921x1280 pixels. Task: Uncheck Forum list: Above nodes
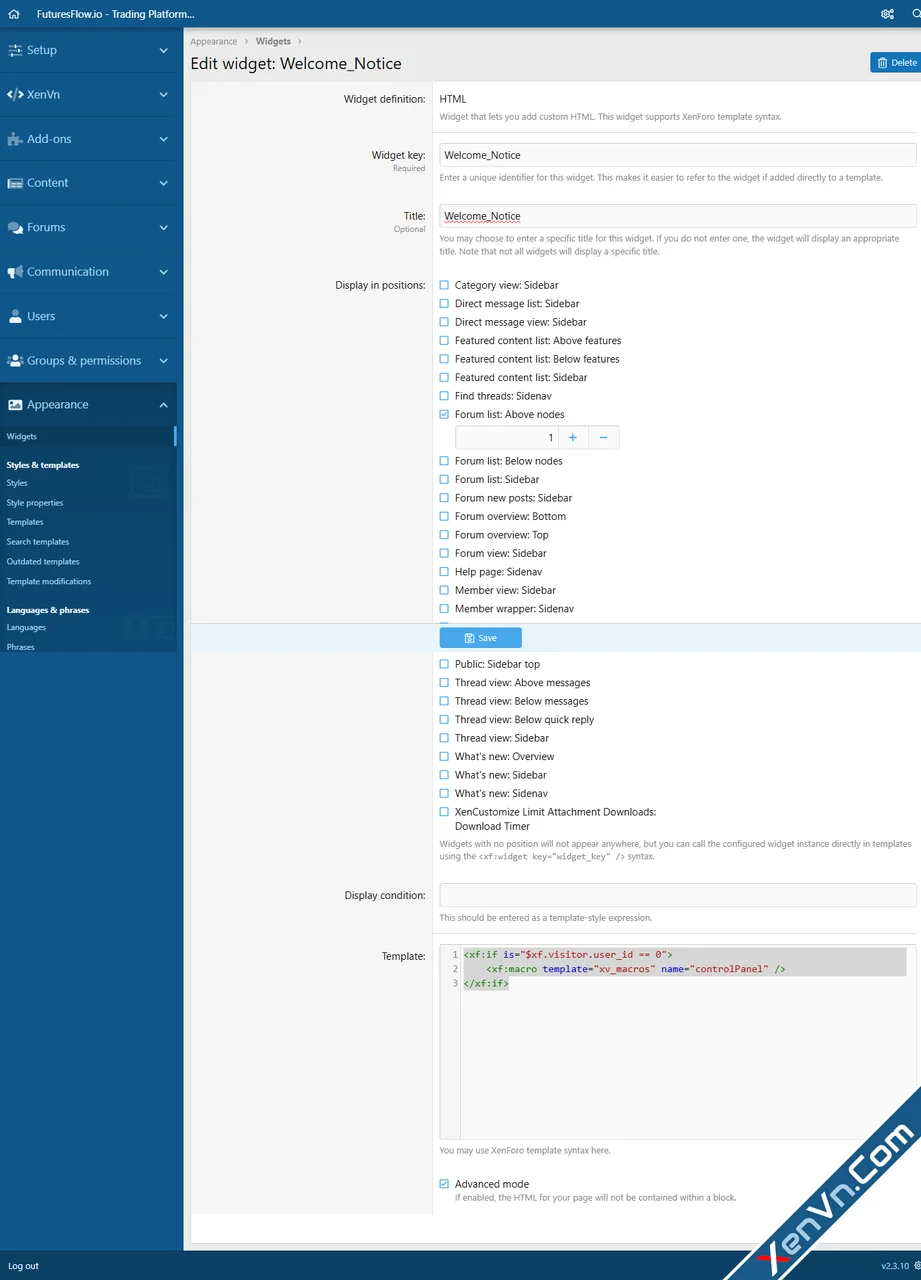[444, 415]
